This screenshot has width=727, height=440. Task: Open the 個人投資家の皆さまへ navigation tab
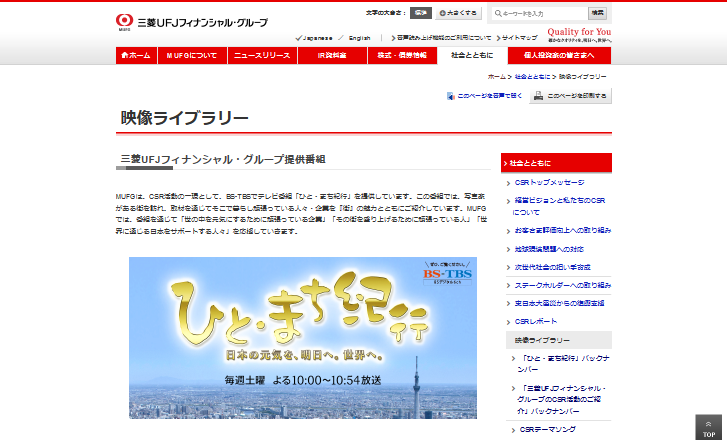coord(560,55)
